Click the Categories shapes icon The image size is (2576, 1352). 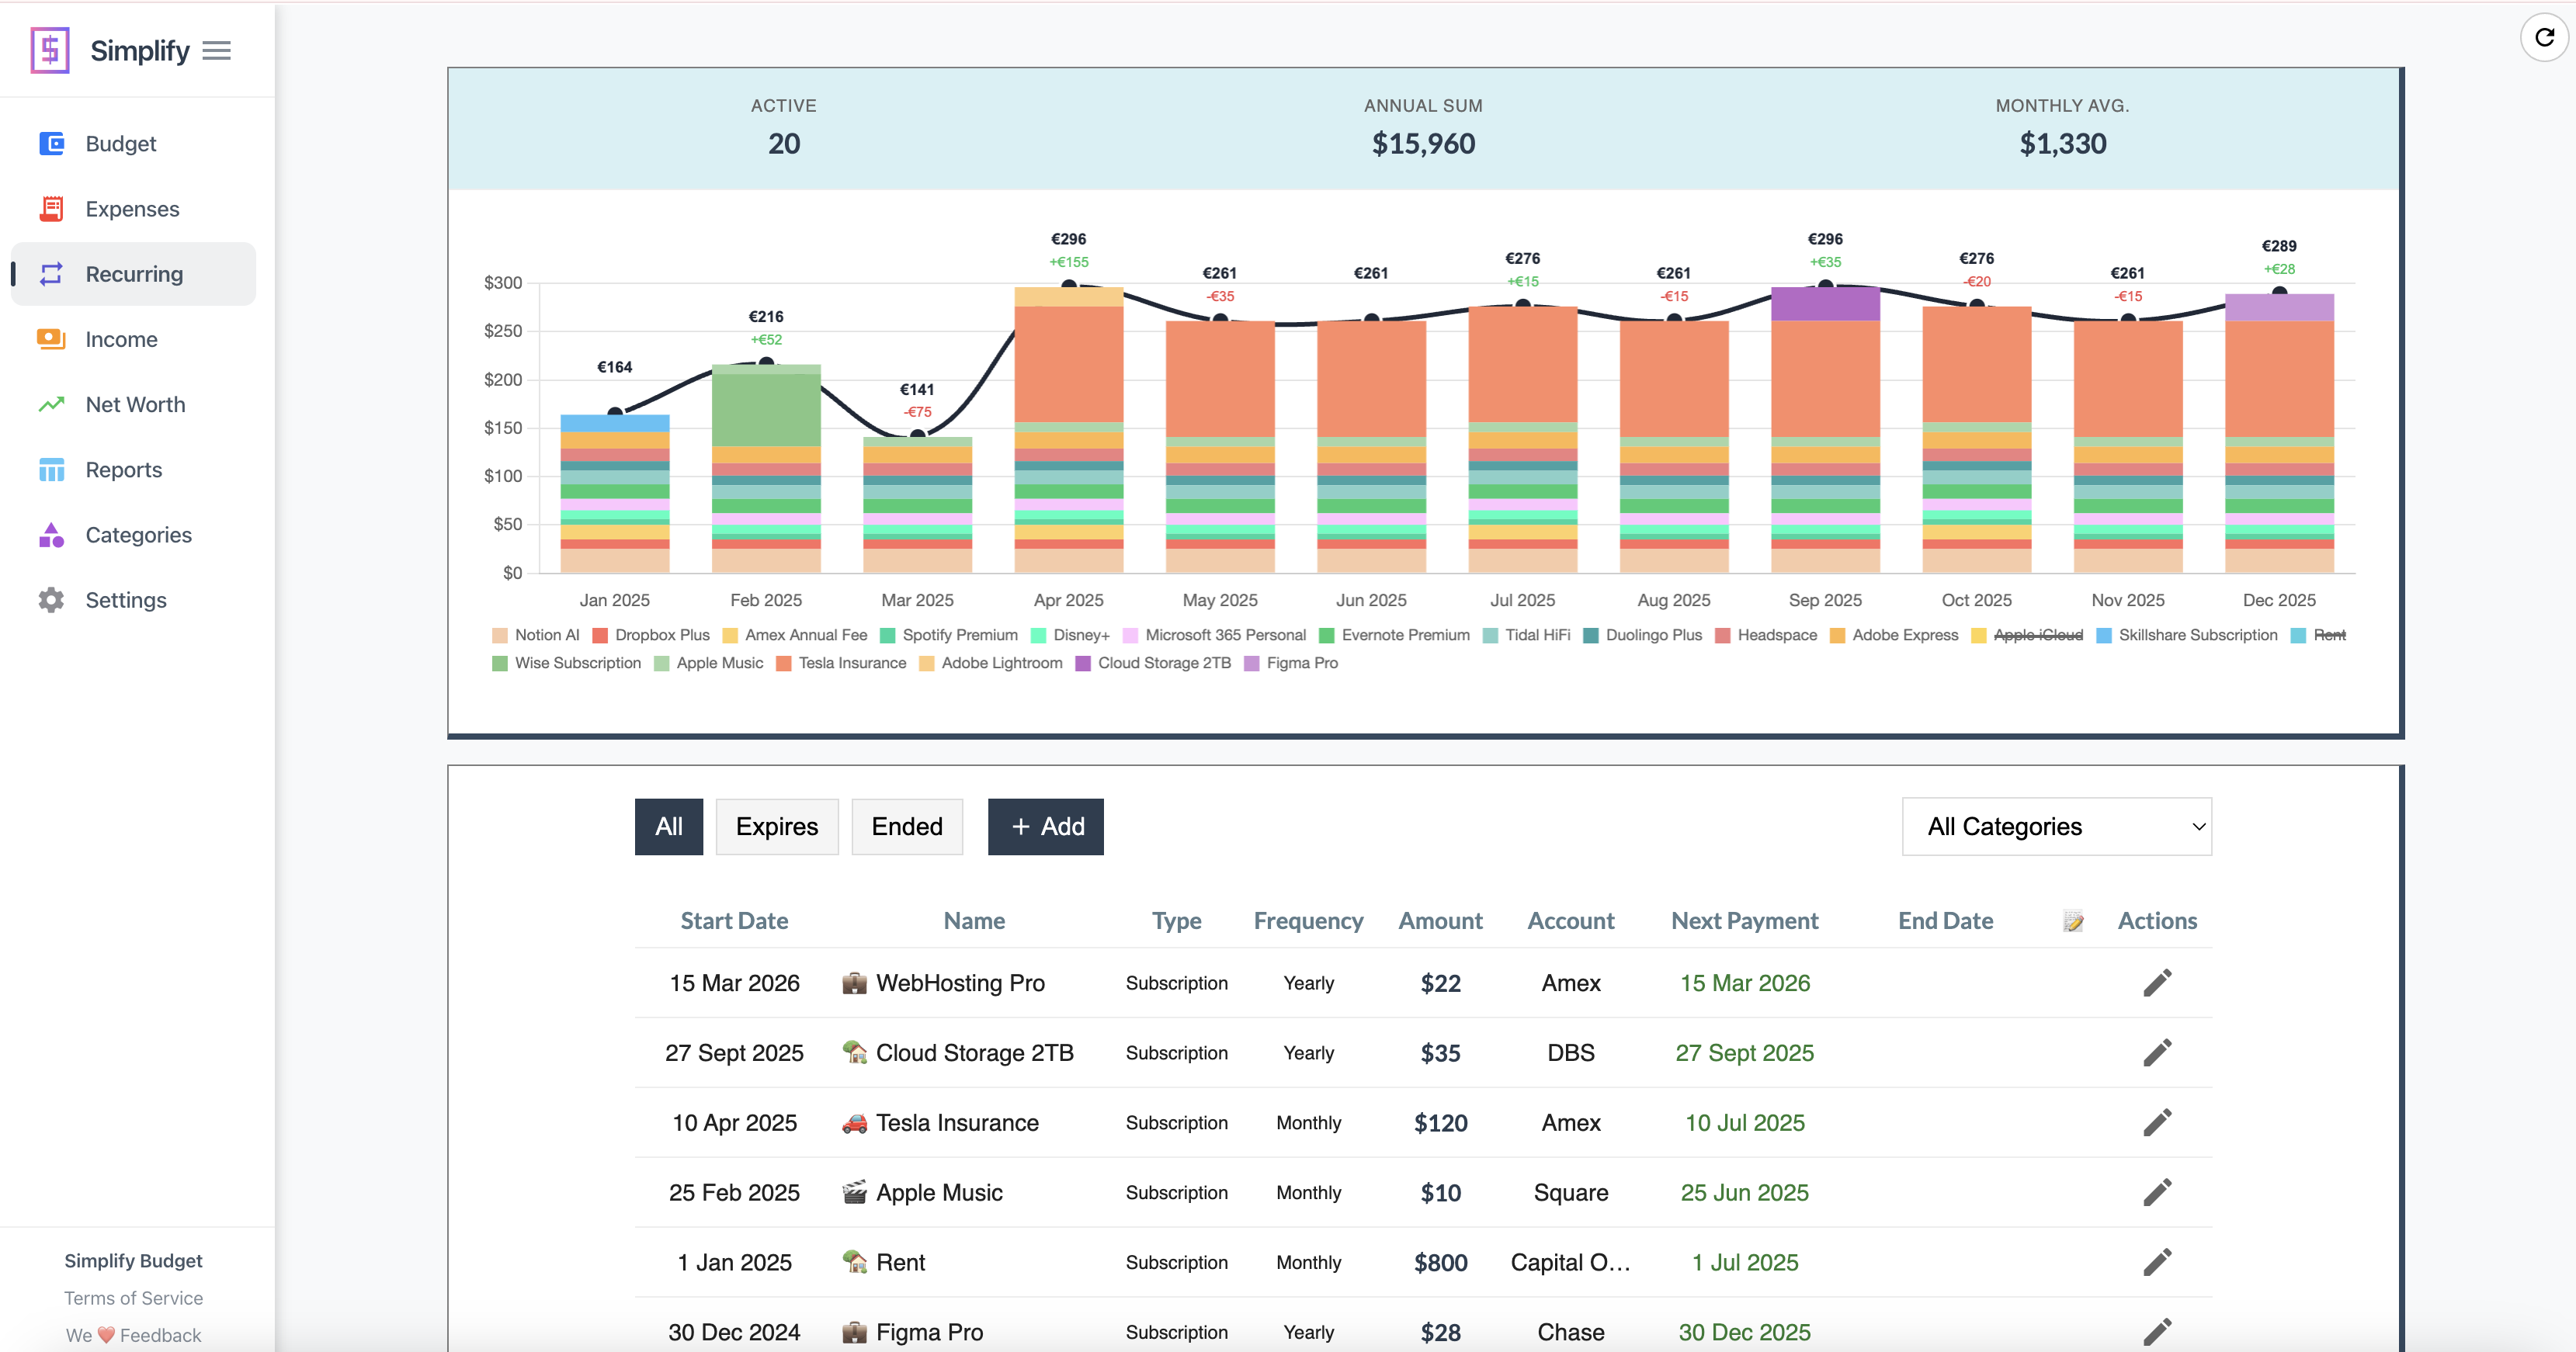click(51, 535)
